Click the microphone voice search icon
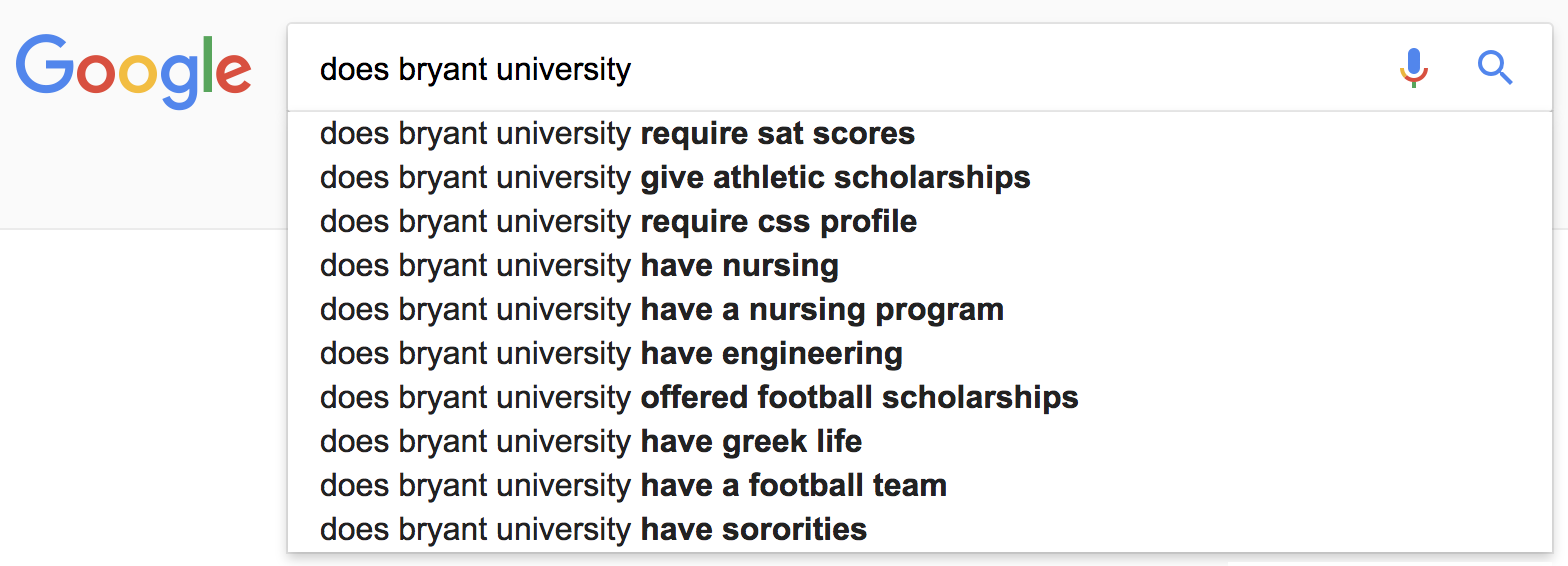 pyautogui.click(x=1413, y=68)
